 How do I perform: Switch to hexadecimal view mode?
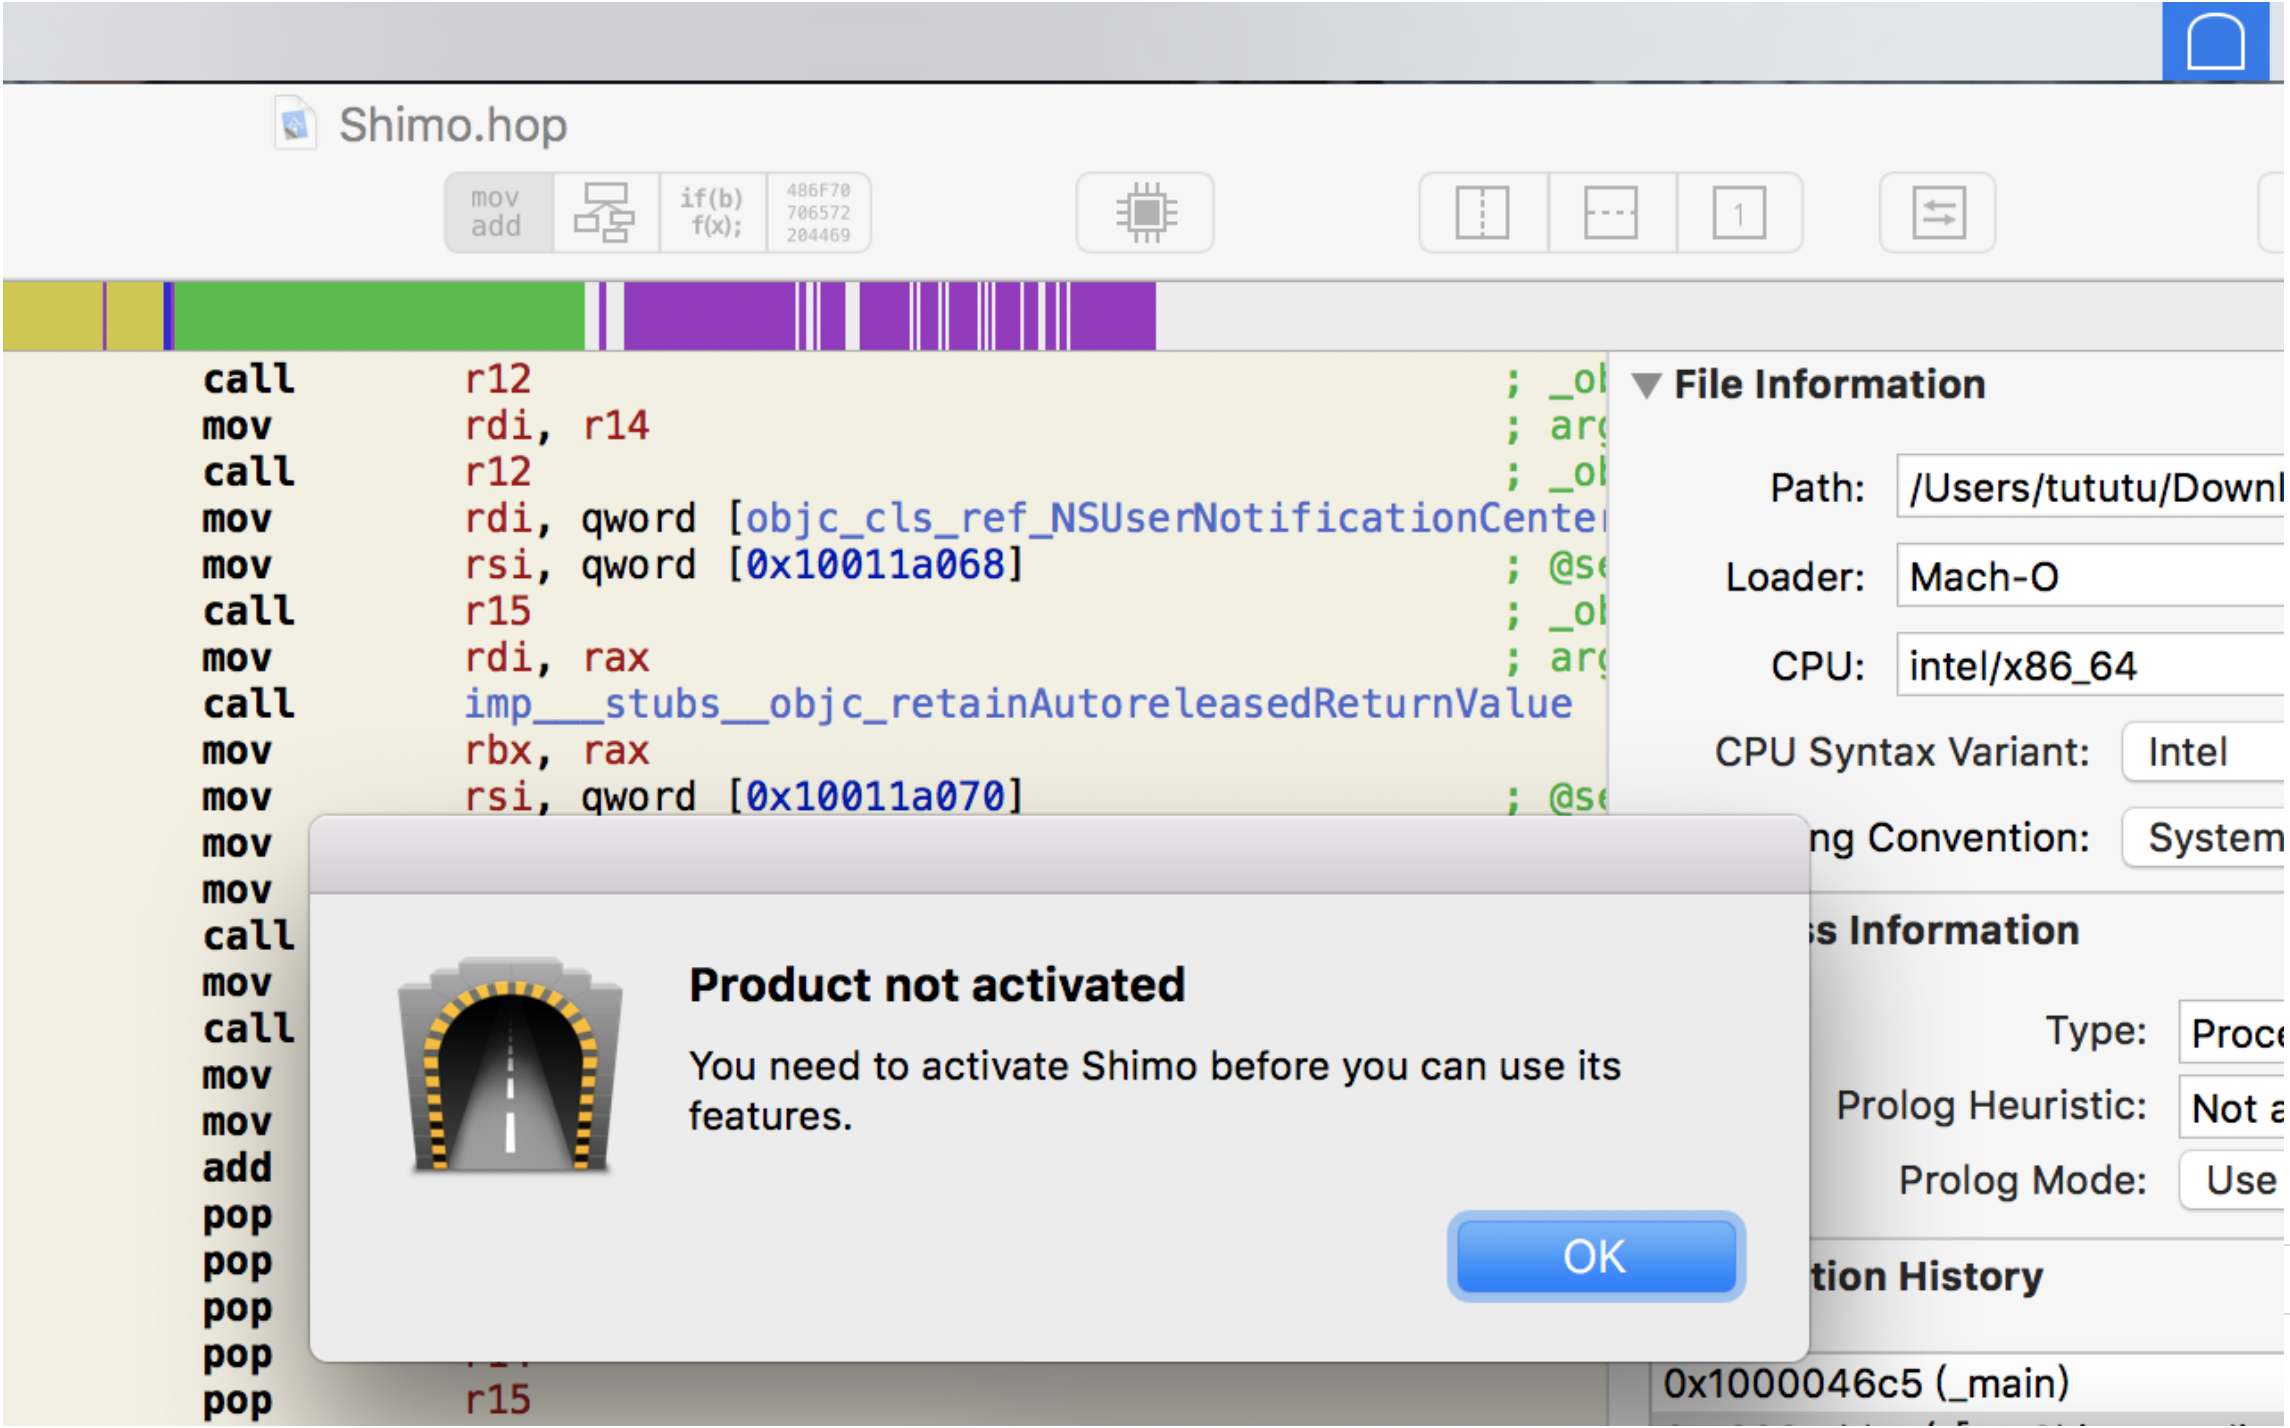click(x=818, y=212)
